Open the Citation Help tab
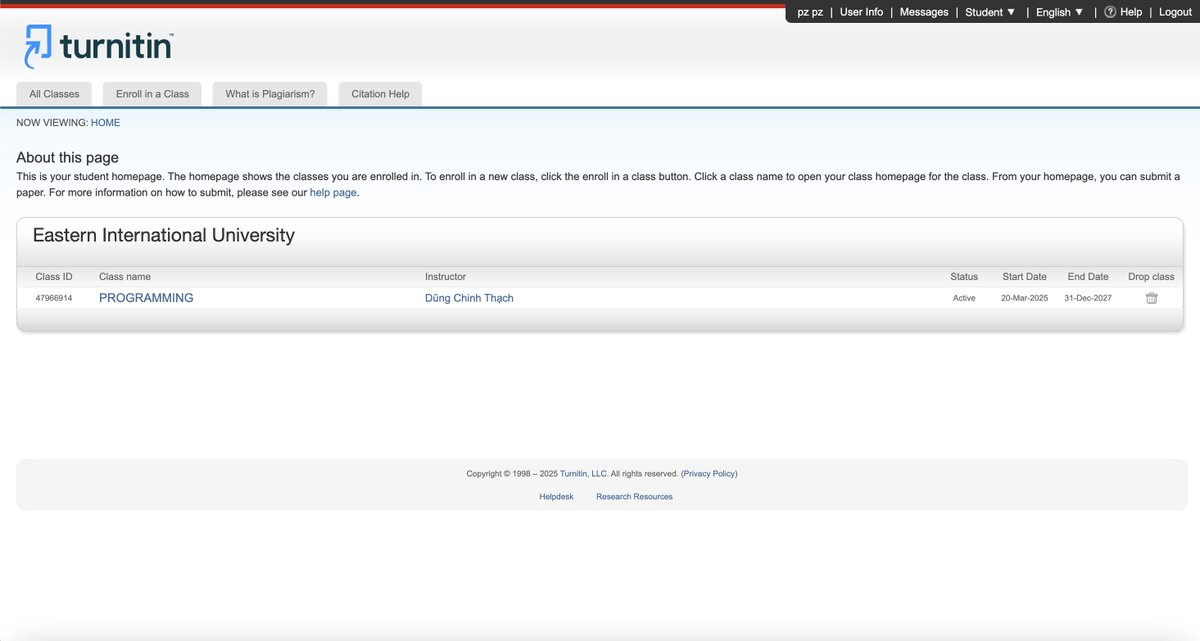This screenshot has height=641, width=1200. click(x=380, y=94)
